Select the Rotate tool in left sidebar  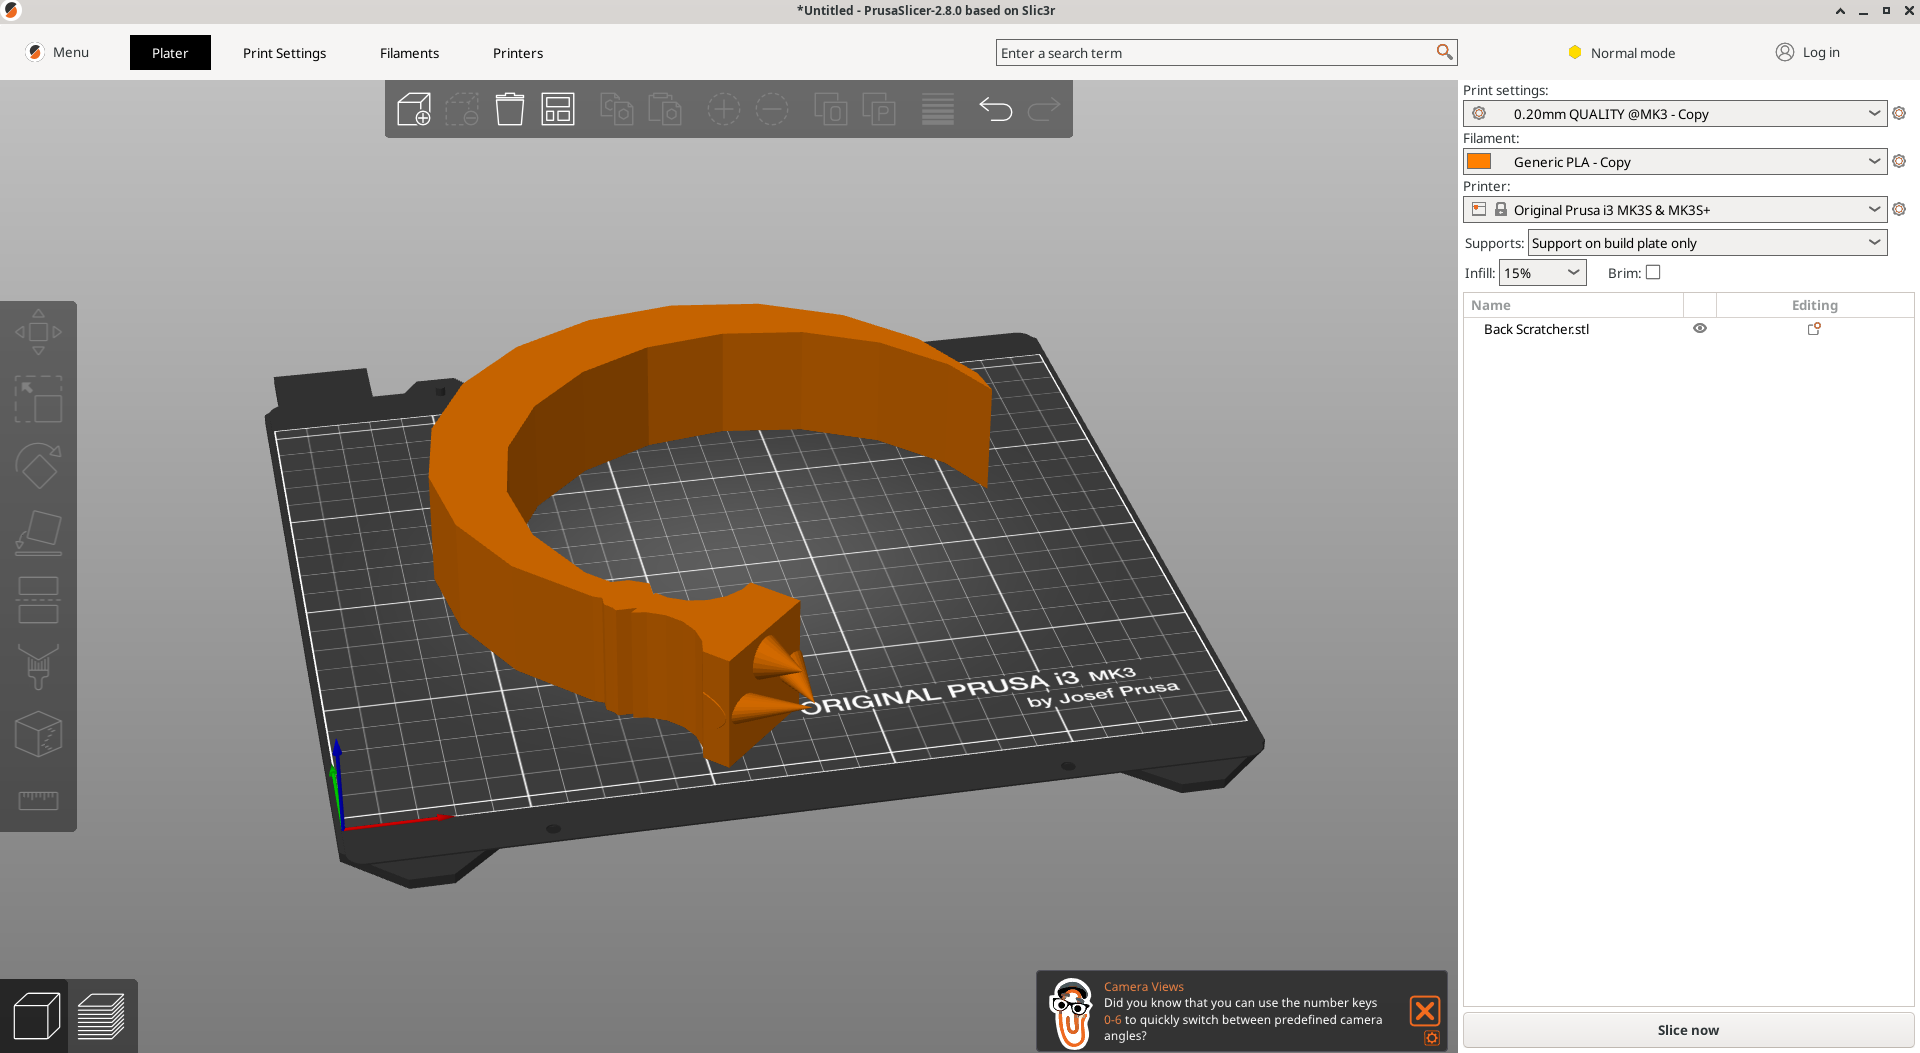(38, 466)
